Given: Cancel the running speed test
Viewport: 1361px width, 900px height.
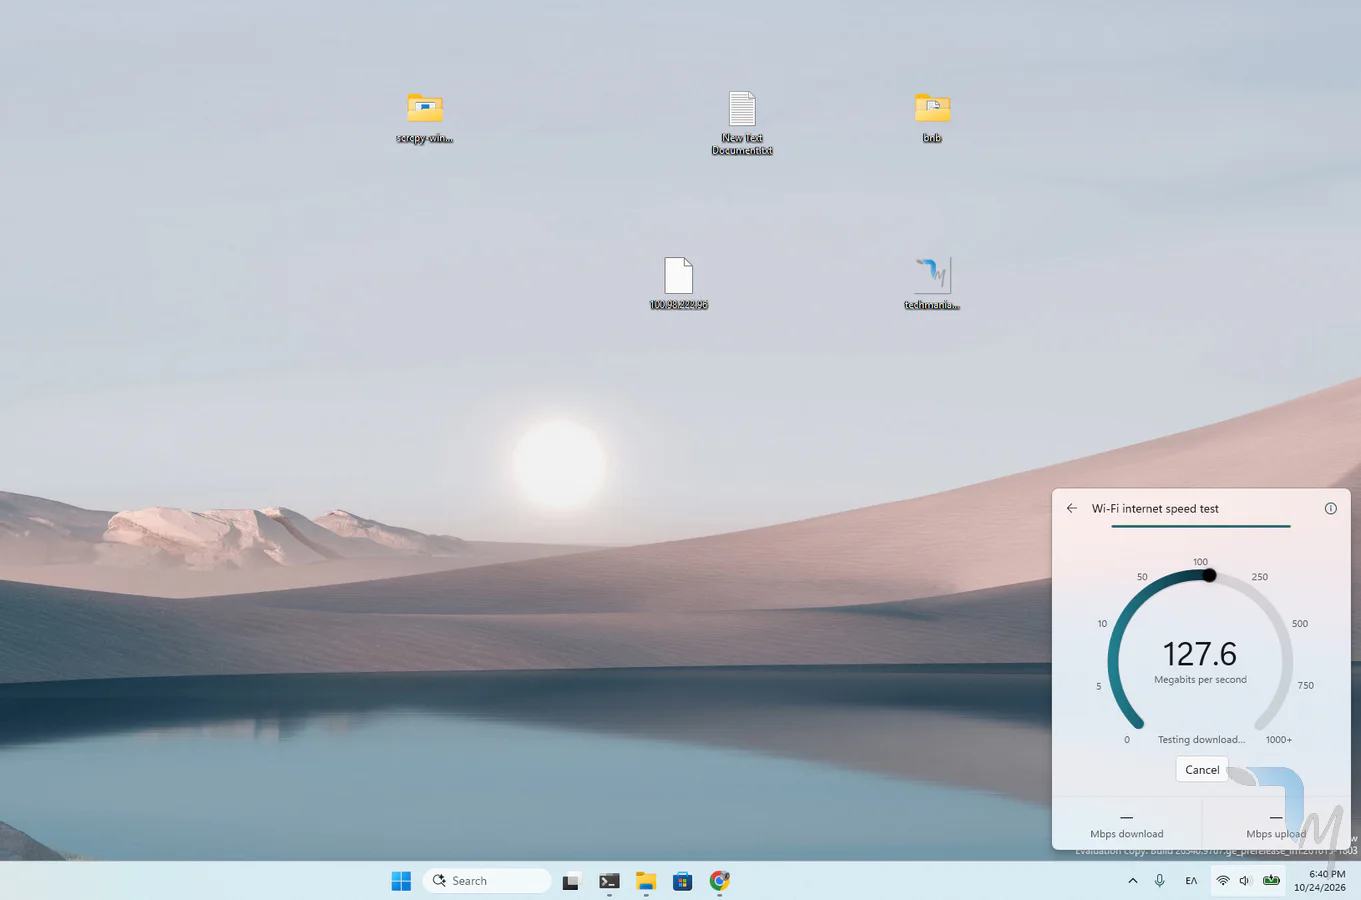Looking at the screenshot, I should [x=1202, y=769].
